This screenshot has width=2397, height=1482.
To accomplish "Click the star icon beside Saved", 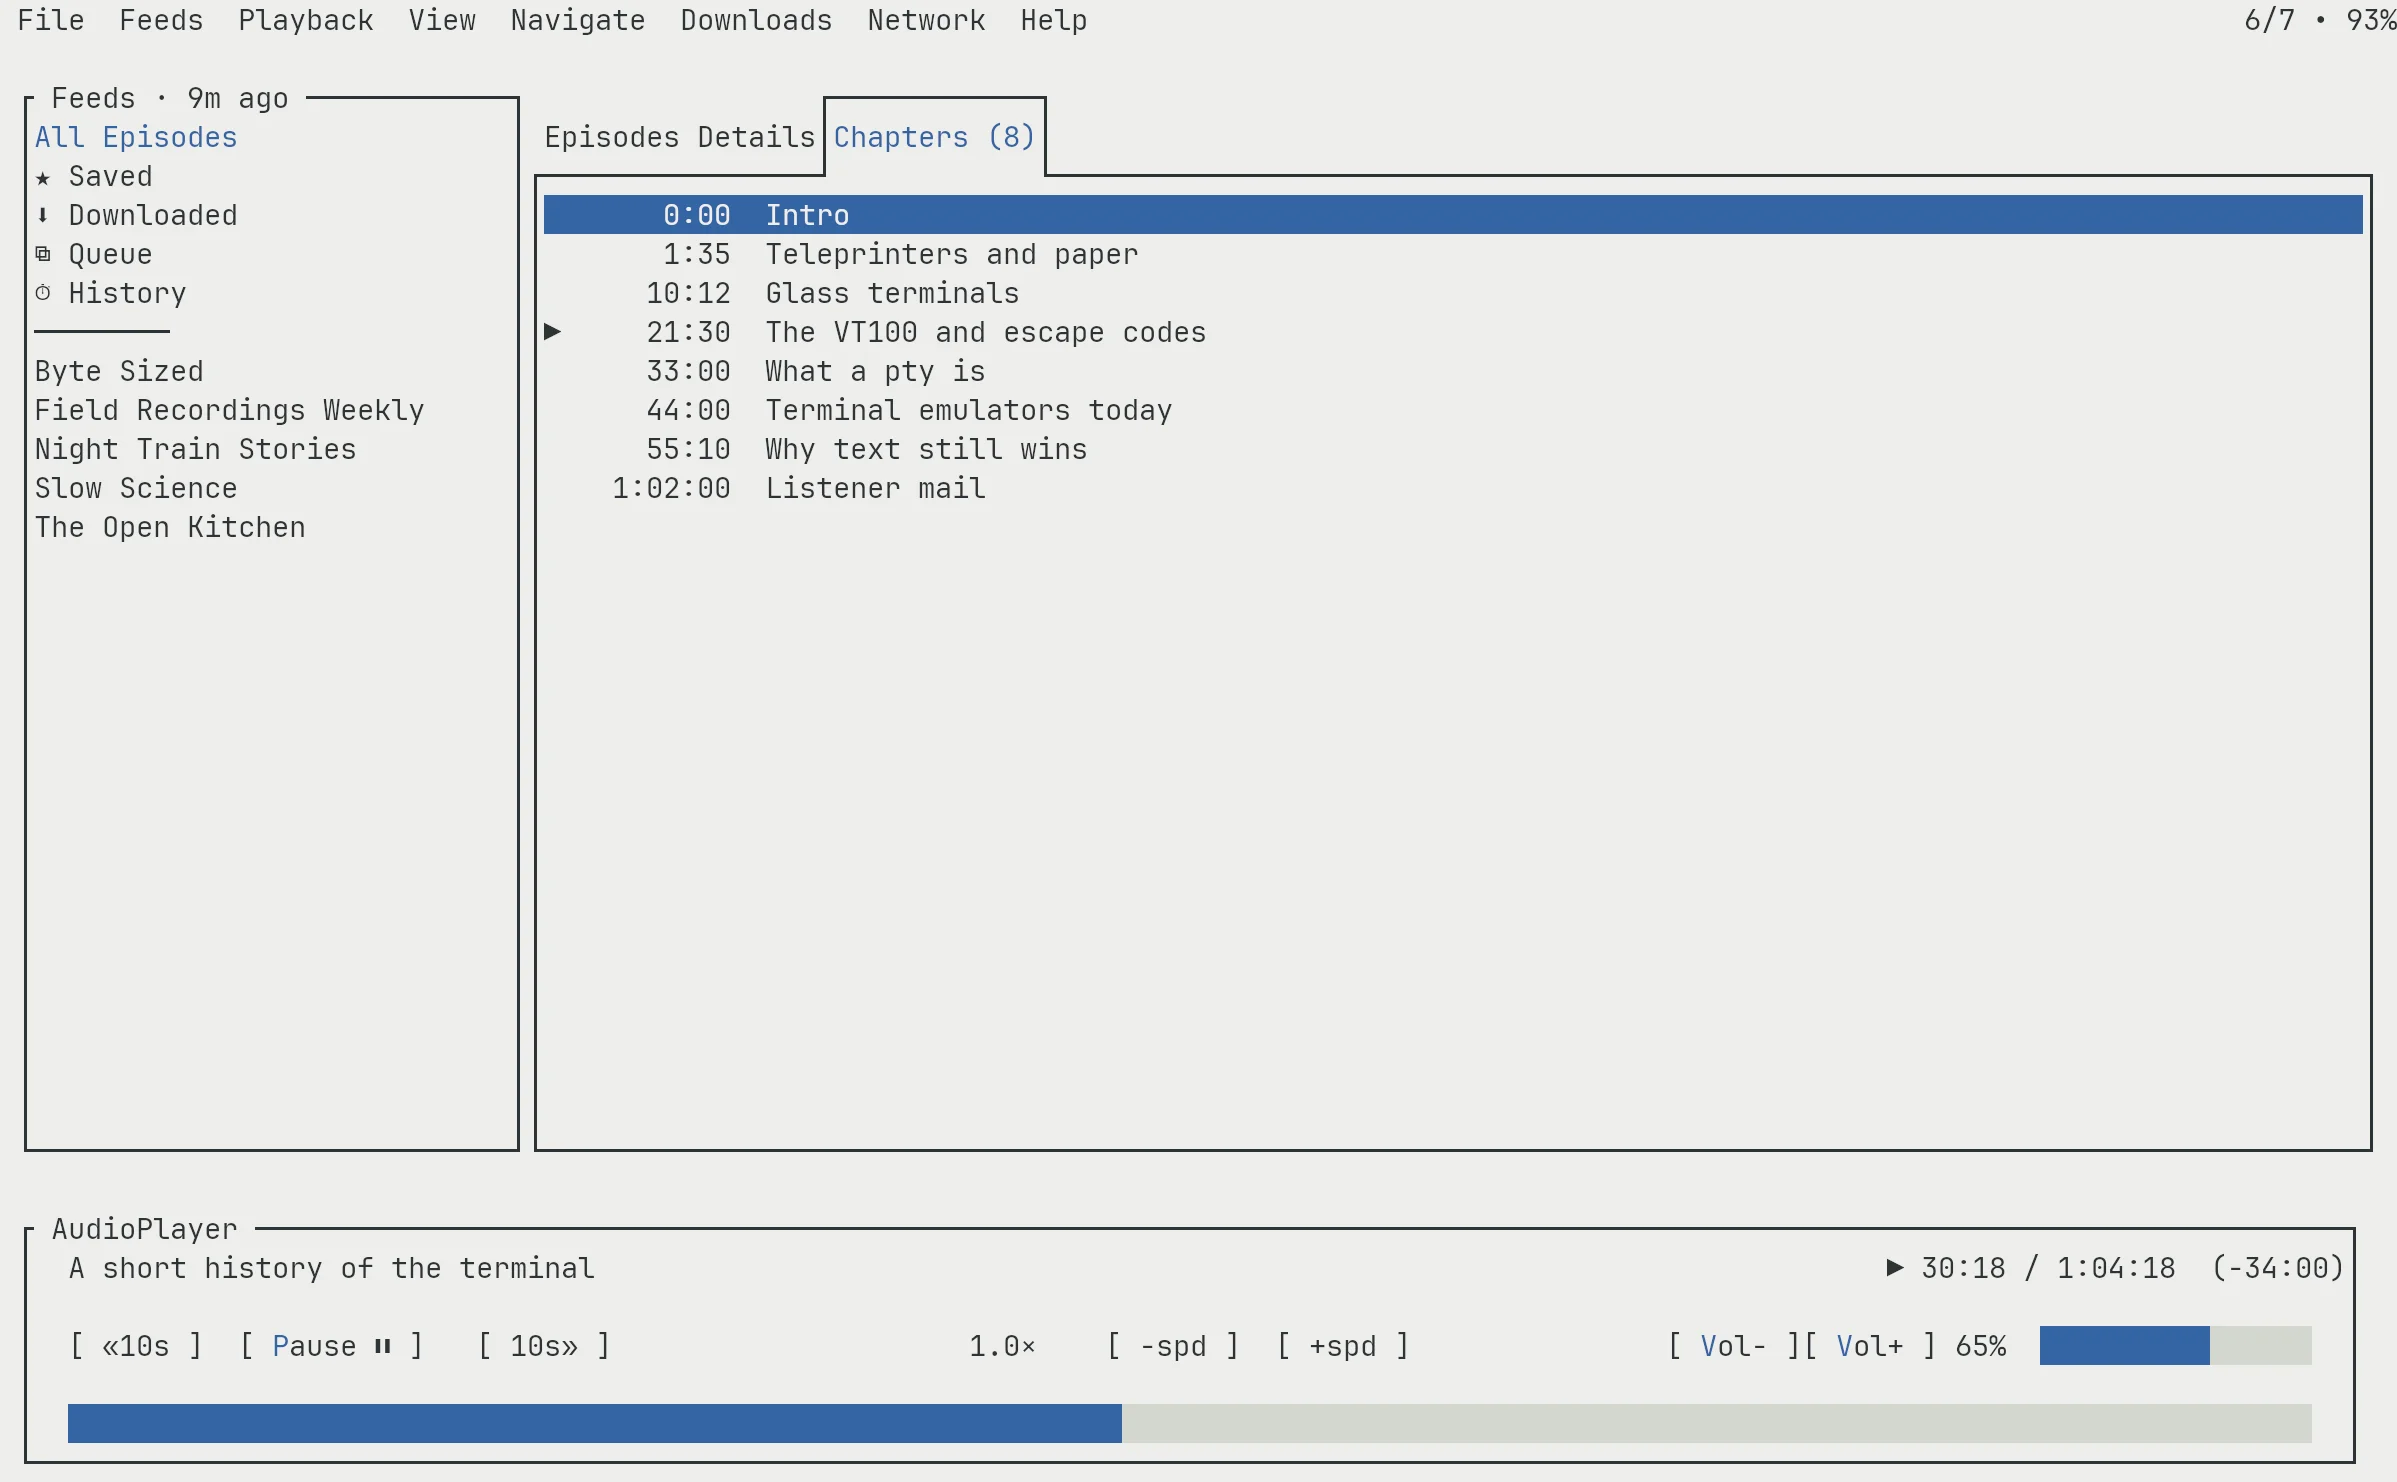I will (43, 177).
